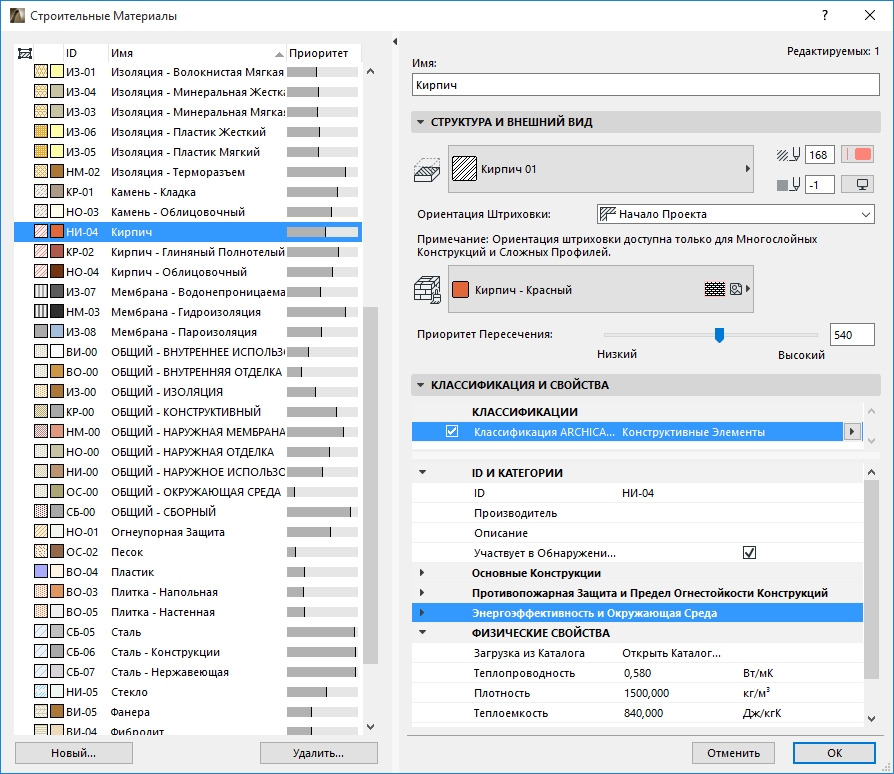The height and width of the screenshot is (774, 894).
Task: Select the Кирпич - Глиняный Полнотелый row
Action: (188, 252)
